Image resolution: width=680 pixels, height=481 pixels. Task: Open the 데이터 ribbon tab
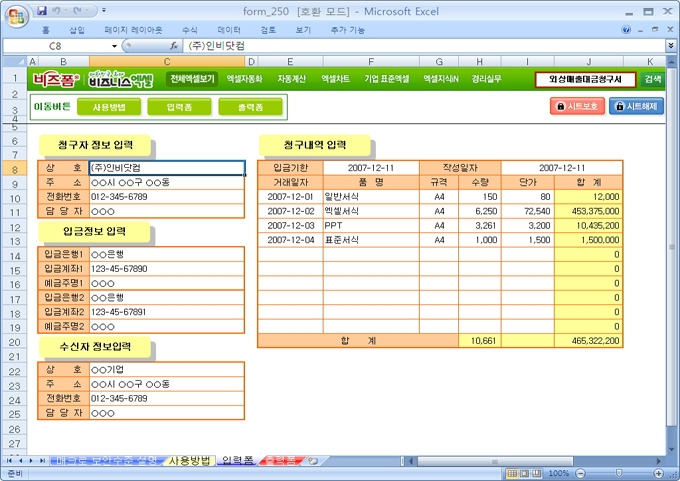(229, 30)
